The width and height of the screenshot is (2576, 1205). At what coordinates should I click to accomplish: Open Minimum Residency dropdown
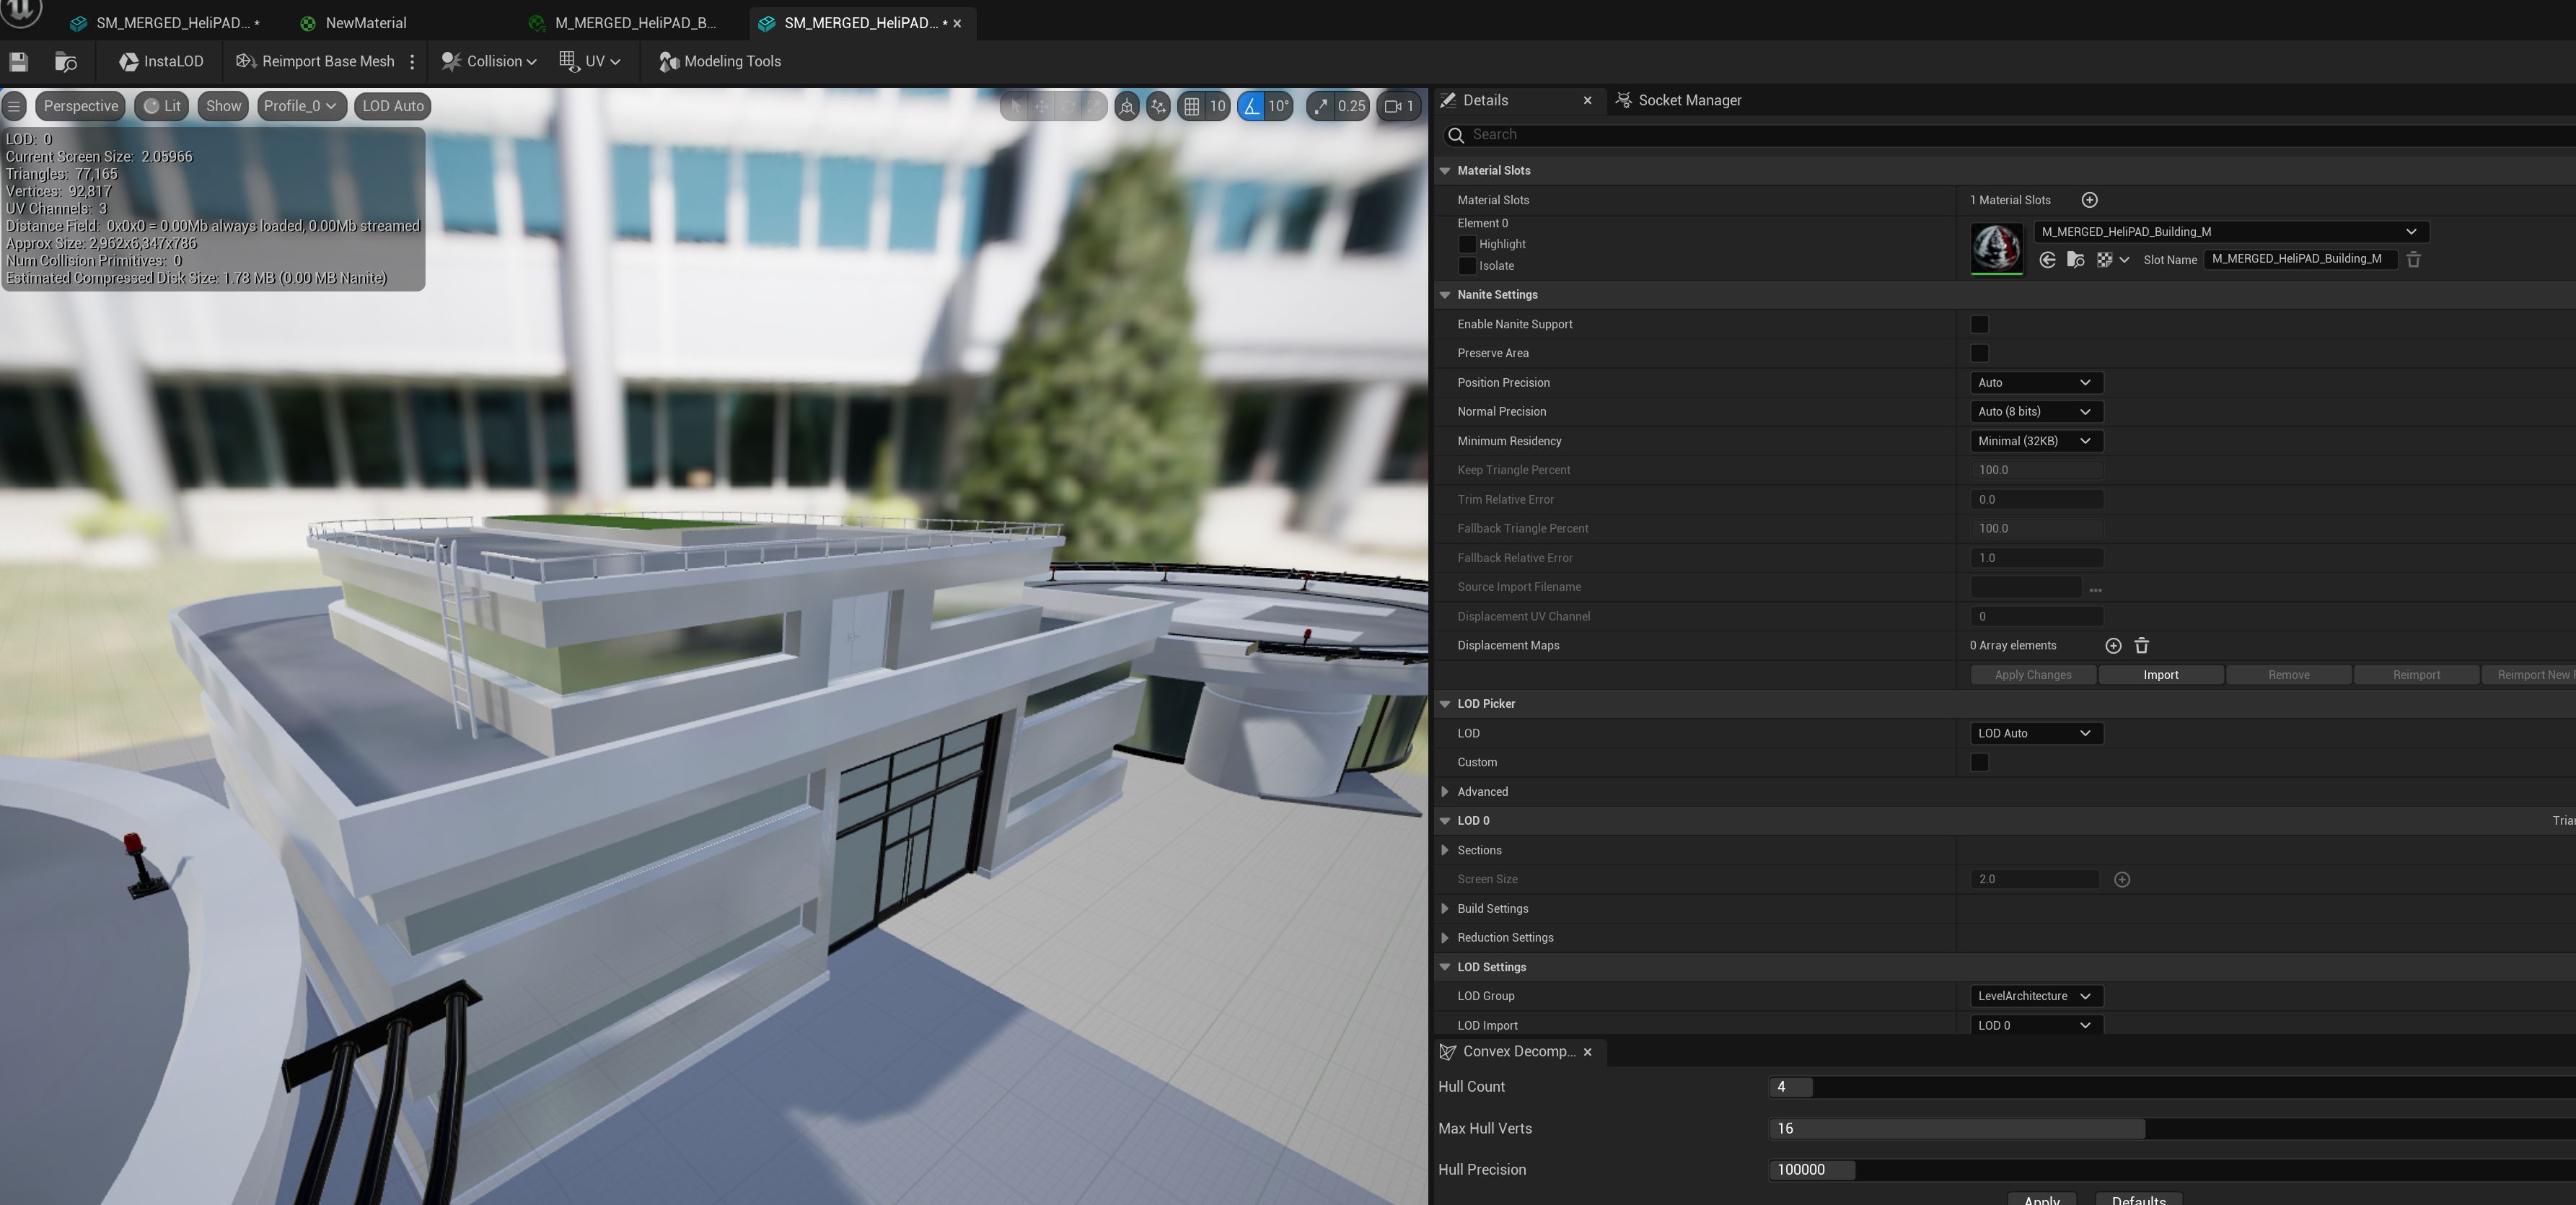(x=2035, y=441)
